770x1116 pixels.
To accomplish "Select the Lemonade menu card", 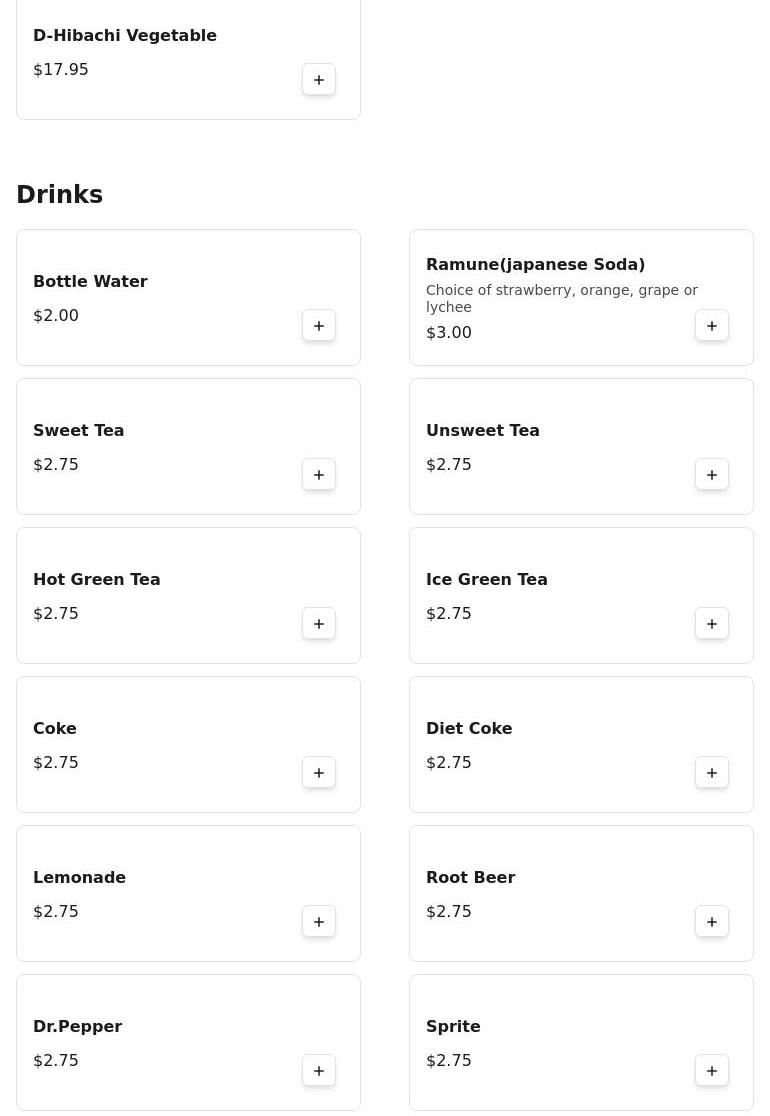I will point(189,894).
